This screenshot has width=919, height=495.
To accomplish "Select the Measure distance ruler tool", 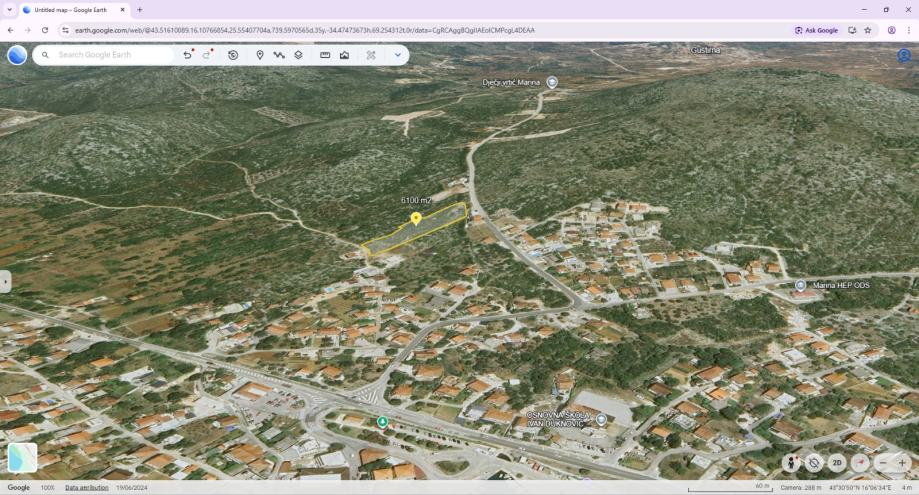I will click(x=325, y=55).
